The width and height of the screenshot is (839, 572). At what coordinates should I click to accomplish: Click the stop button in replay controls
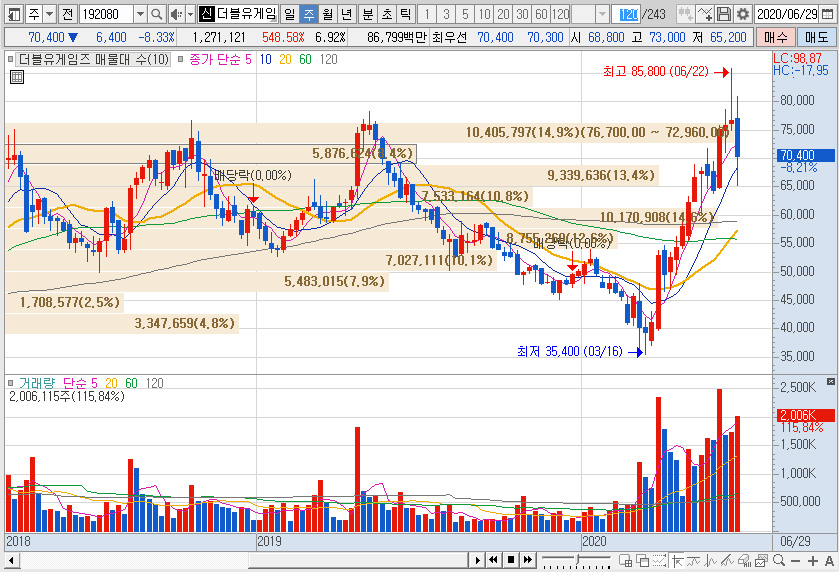[x=510, y=560]
